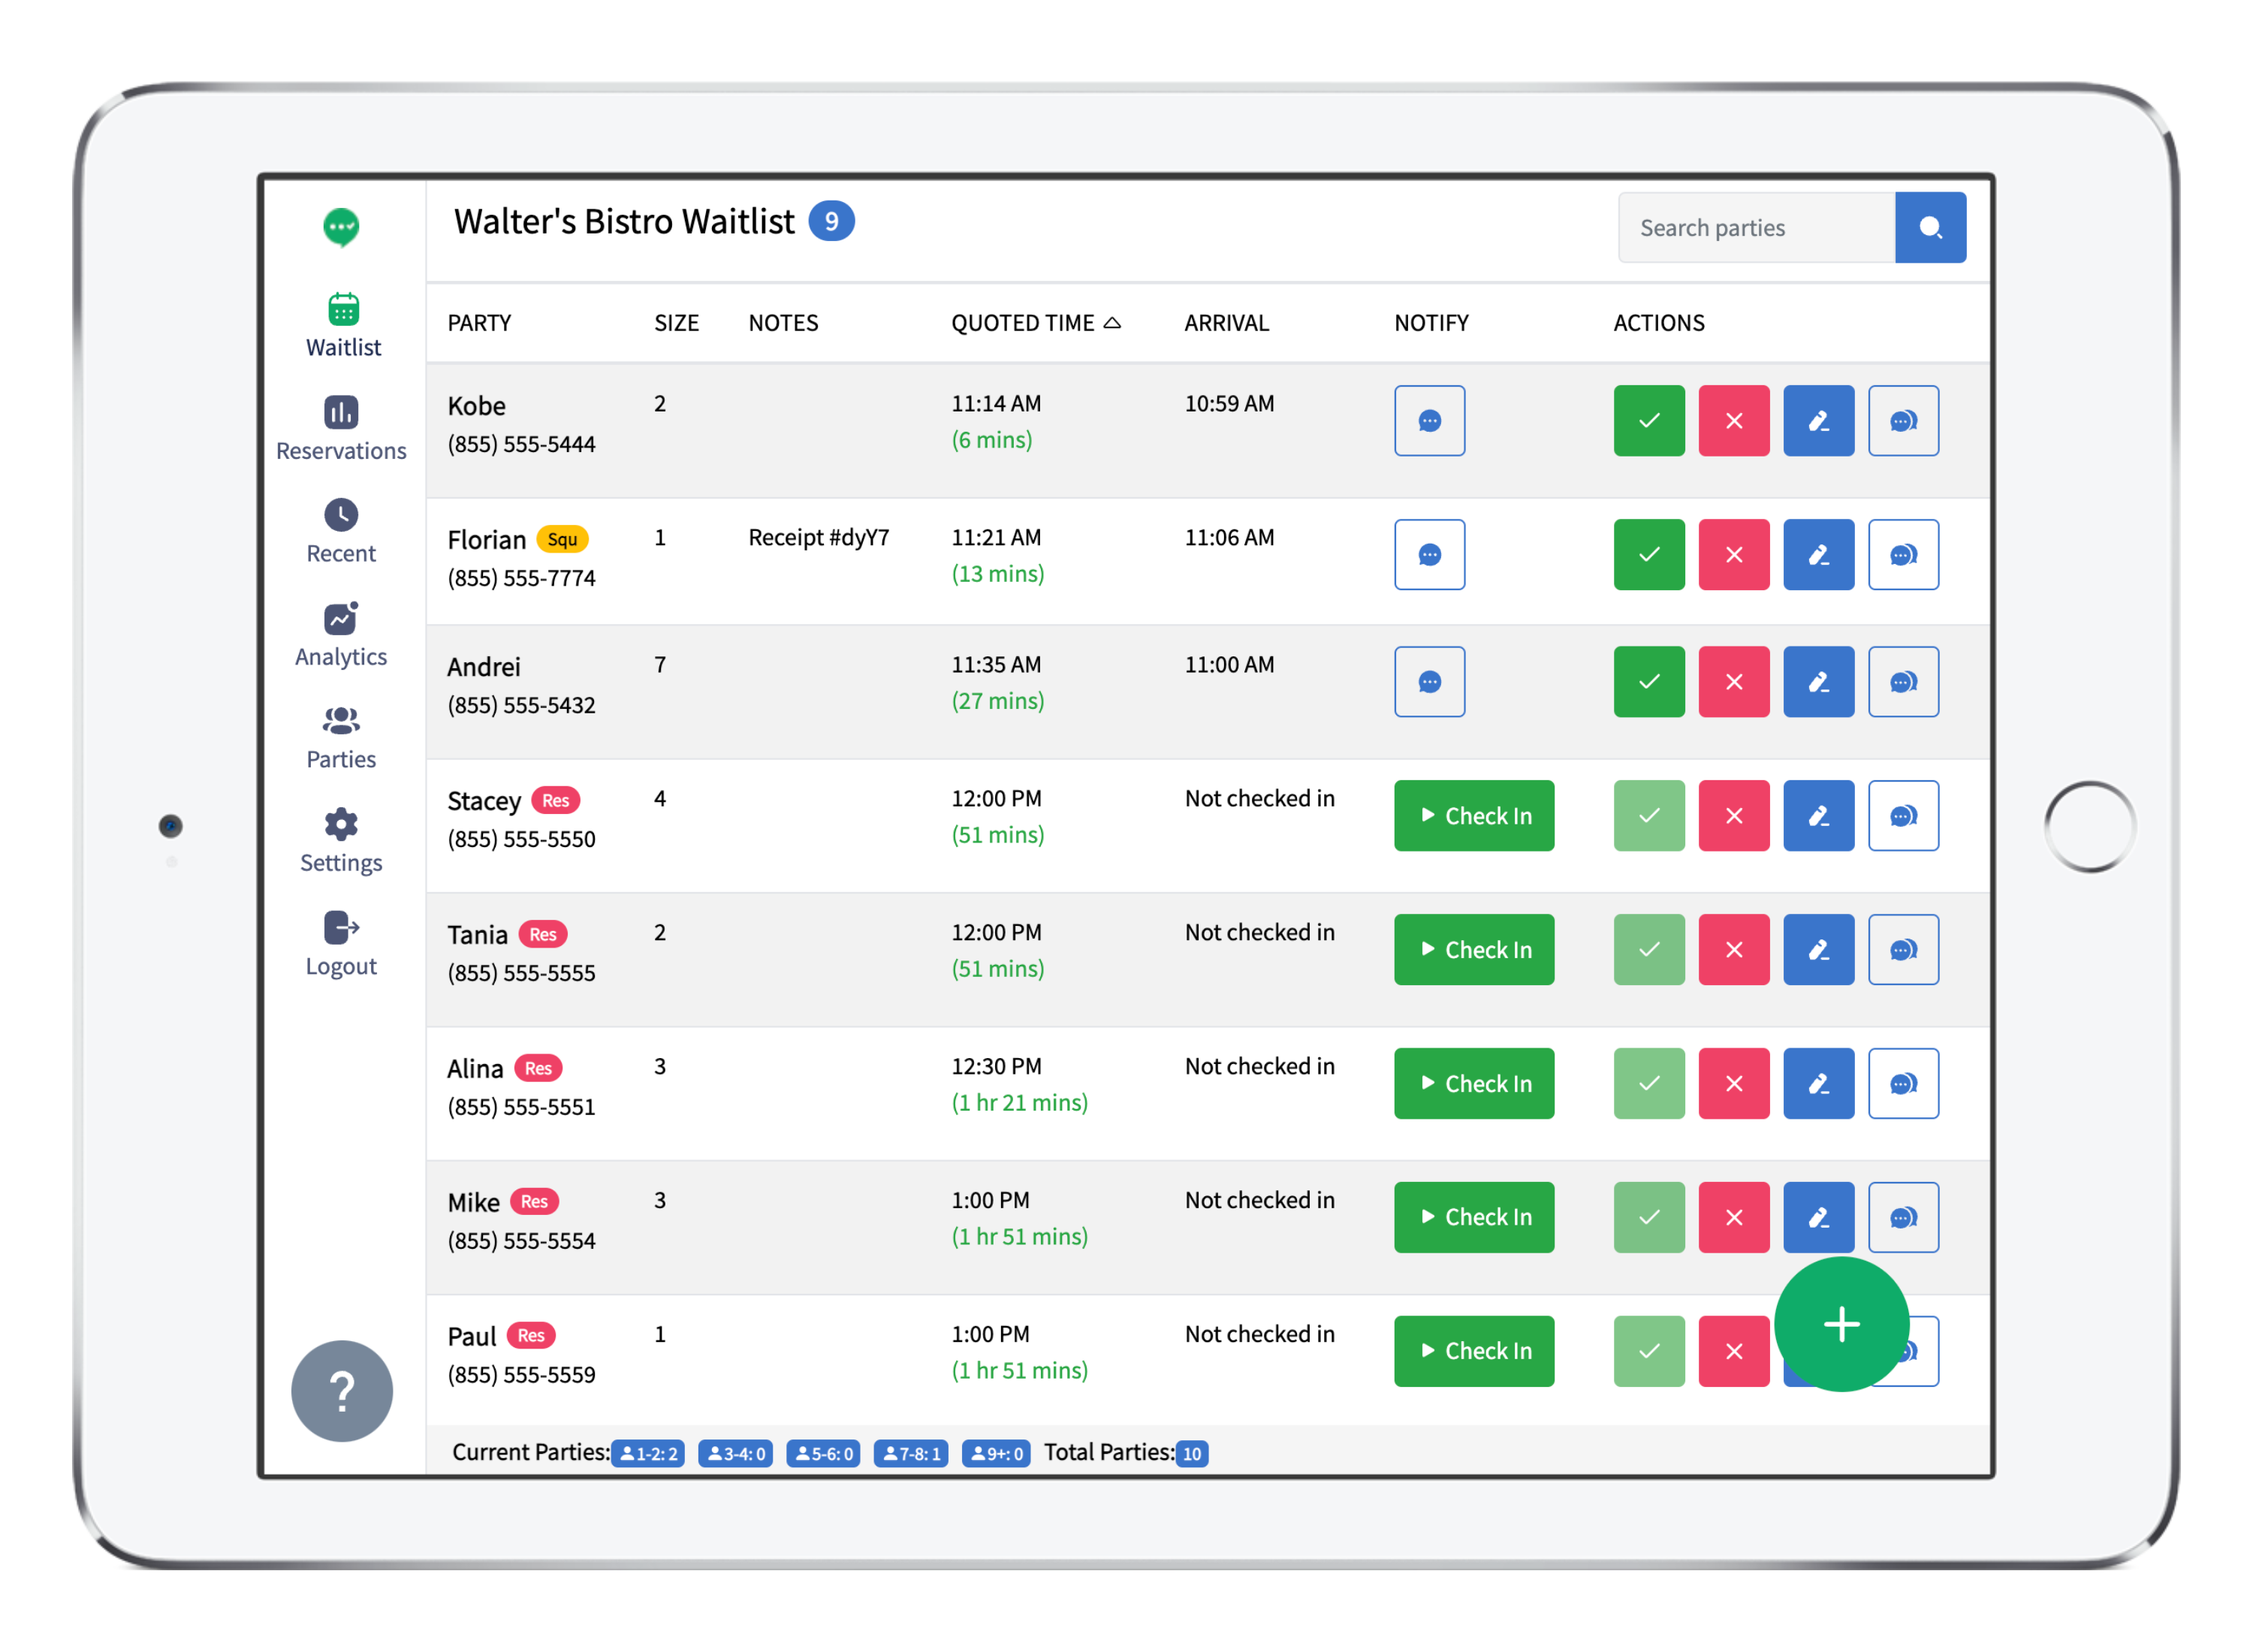Open the Analytics sidebar section
Image resolution: width=2253 pixels, height=1652 pixels.
pyautogui.click(x=342, y=635)
